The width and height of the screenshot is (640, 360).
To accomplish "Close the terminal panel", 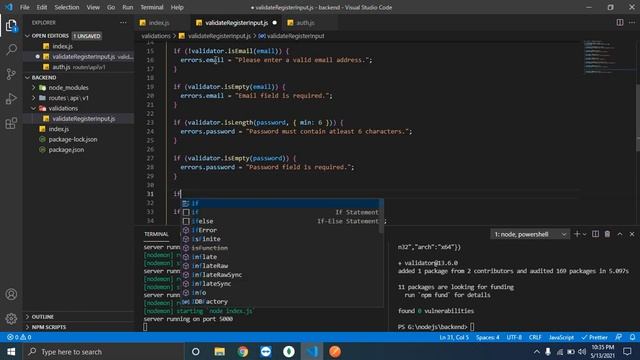I will 632,234.
